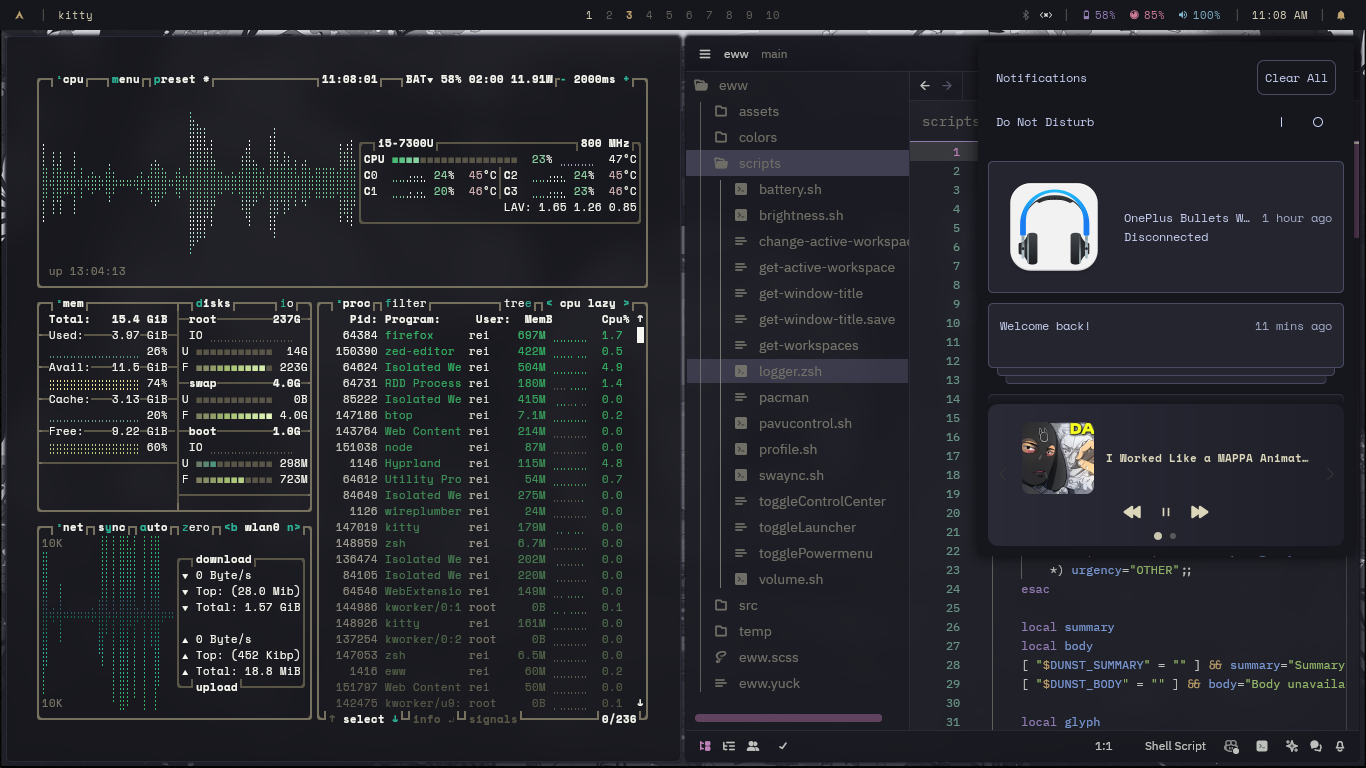Click the 11:08 AM clock in top bar
The width and height of the screenshot is (1366, 768).
click(1279, 15)
